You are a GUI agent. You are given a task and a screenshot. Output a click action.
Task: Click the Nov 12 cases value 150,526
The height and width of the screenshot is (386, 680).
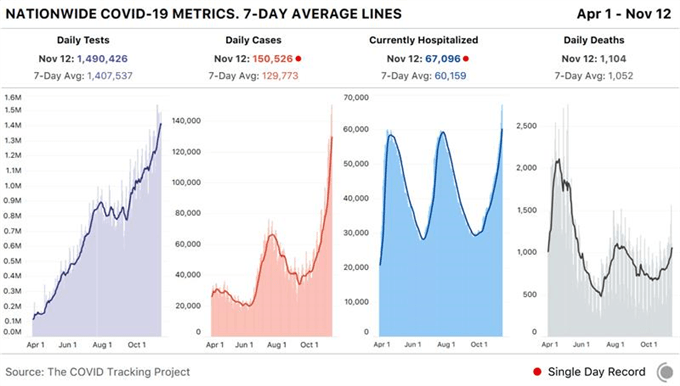[273, 59]
